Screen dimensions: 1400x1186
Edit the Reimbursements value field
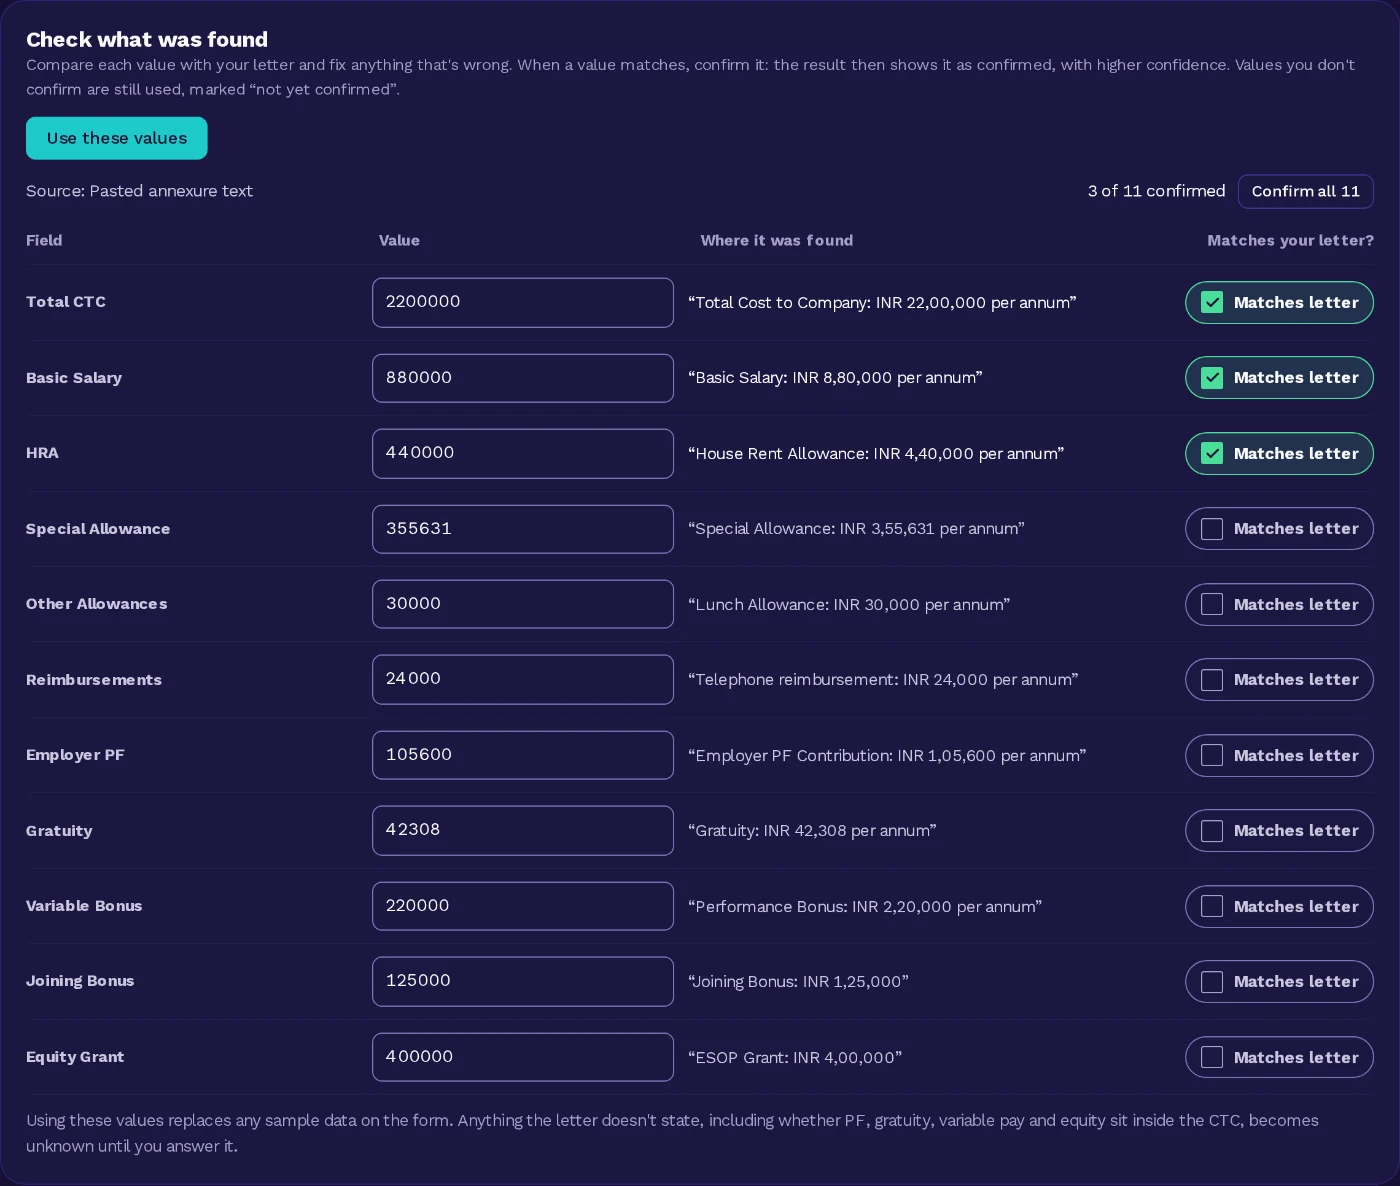pos(523,680)
